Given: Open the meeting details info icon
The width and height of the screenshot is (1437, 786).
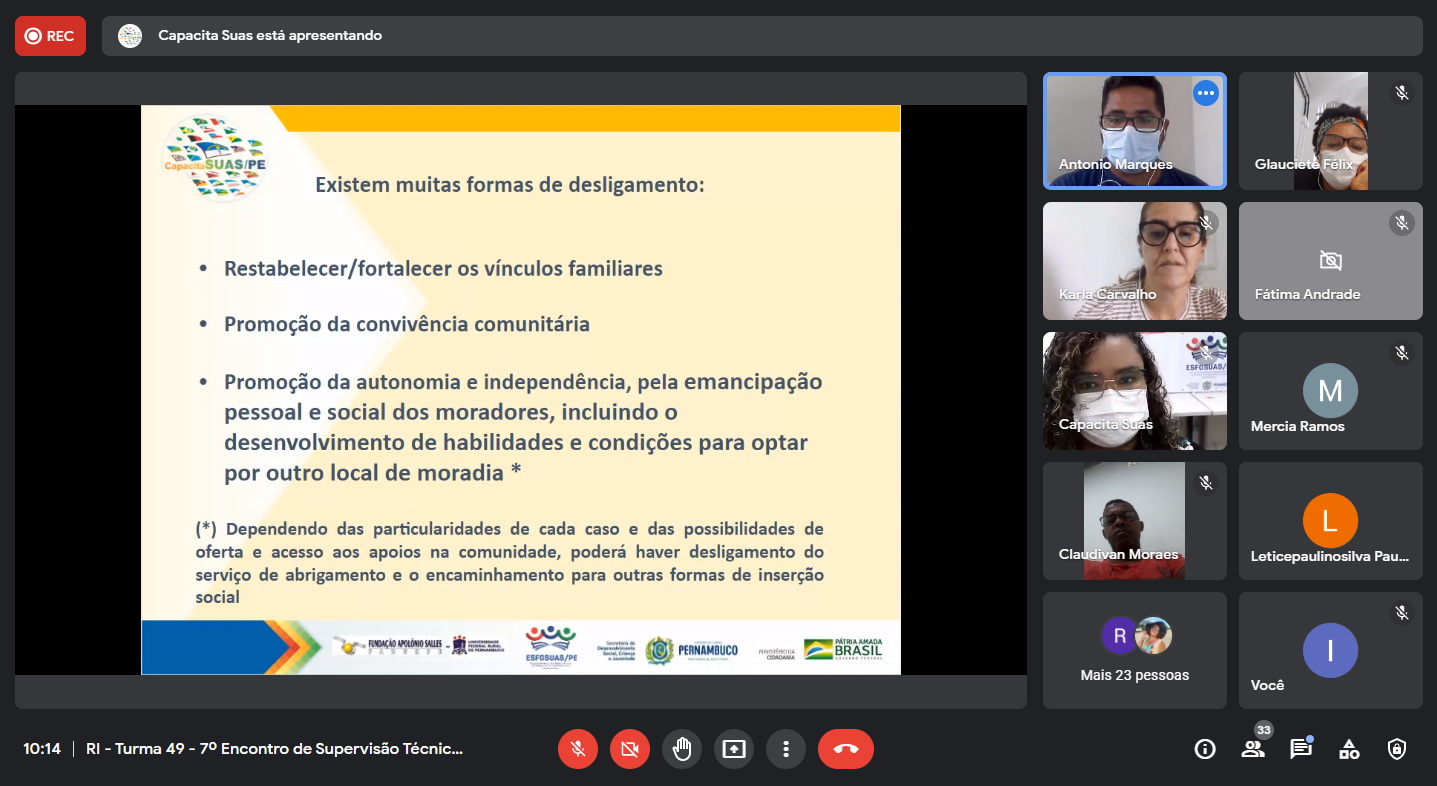Looking at the screenshot, I should [x=1205, y=749].
